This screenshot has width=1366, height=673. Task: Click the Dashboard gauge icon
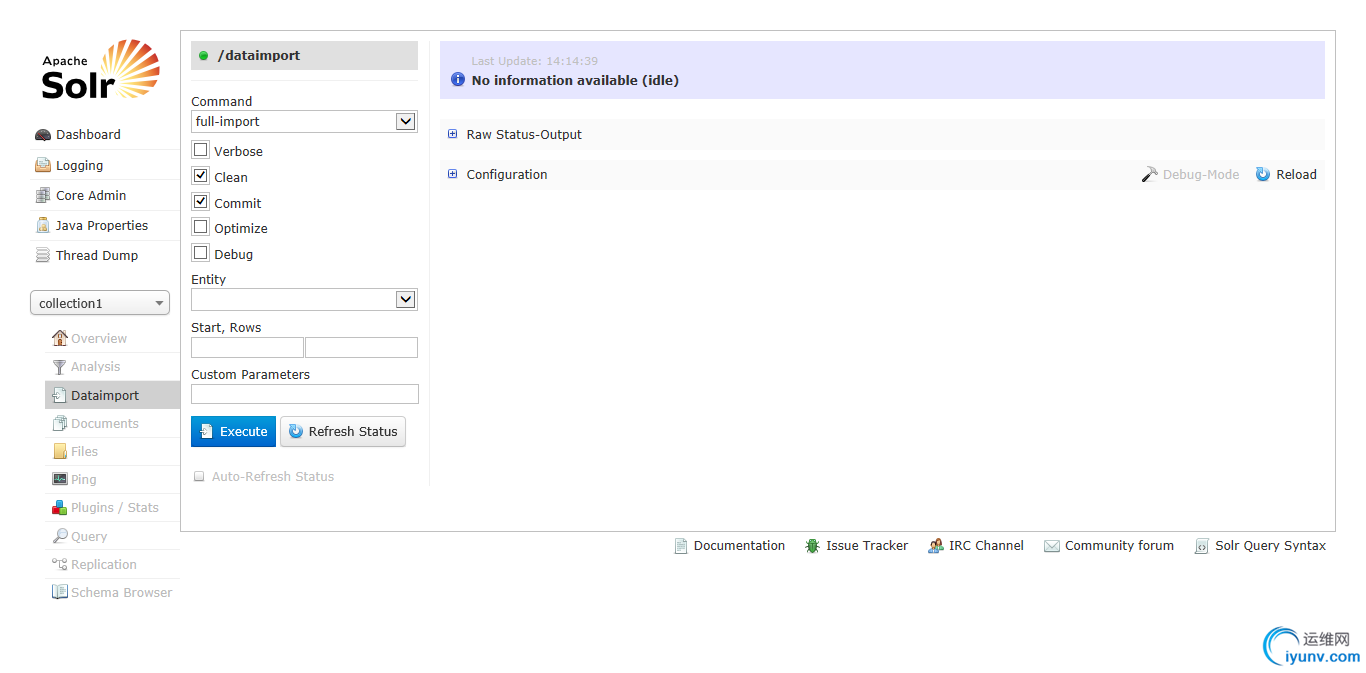pos(43,135)
